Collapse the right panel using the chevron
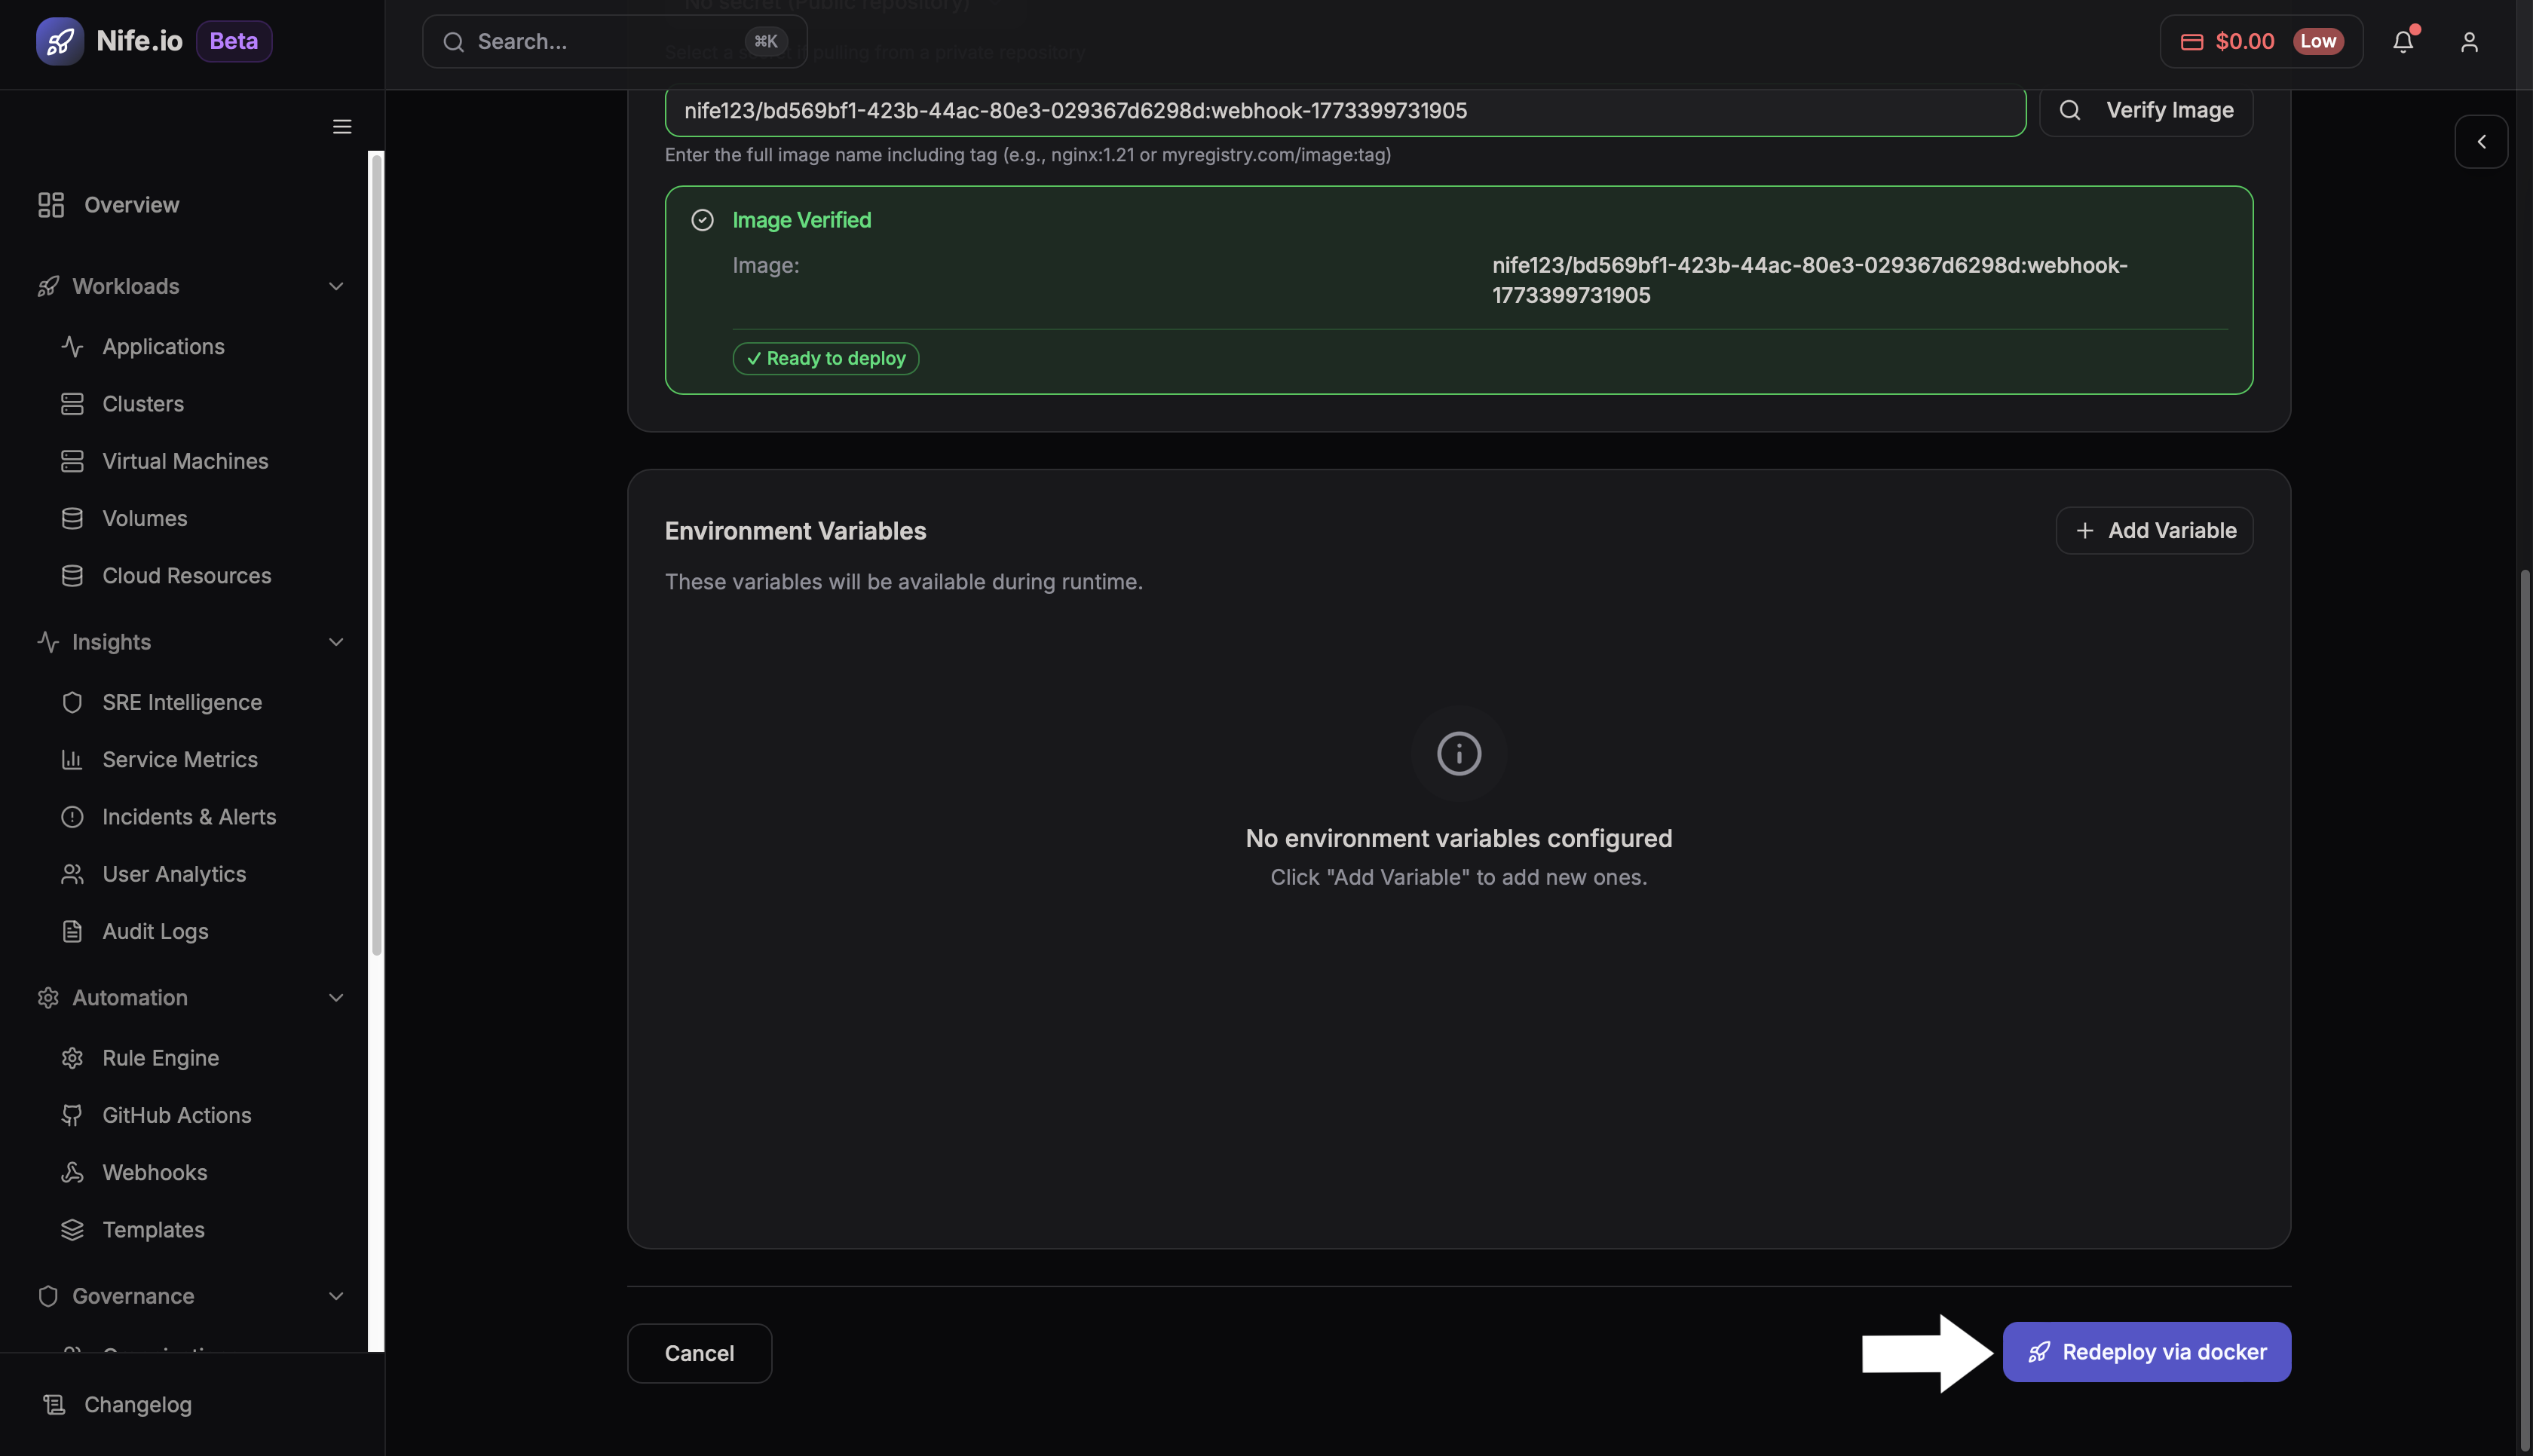Viewport: 2533px width, 1456px height. coord(2482,141)
